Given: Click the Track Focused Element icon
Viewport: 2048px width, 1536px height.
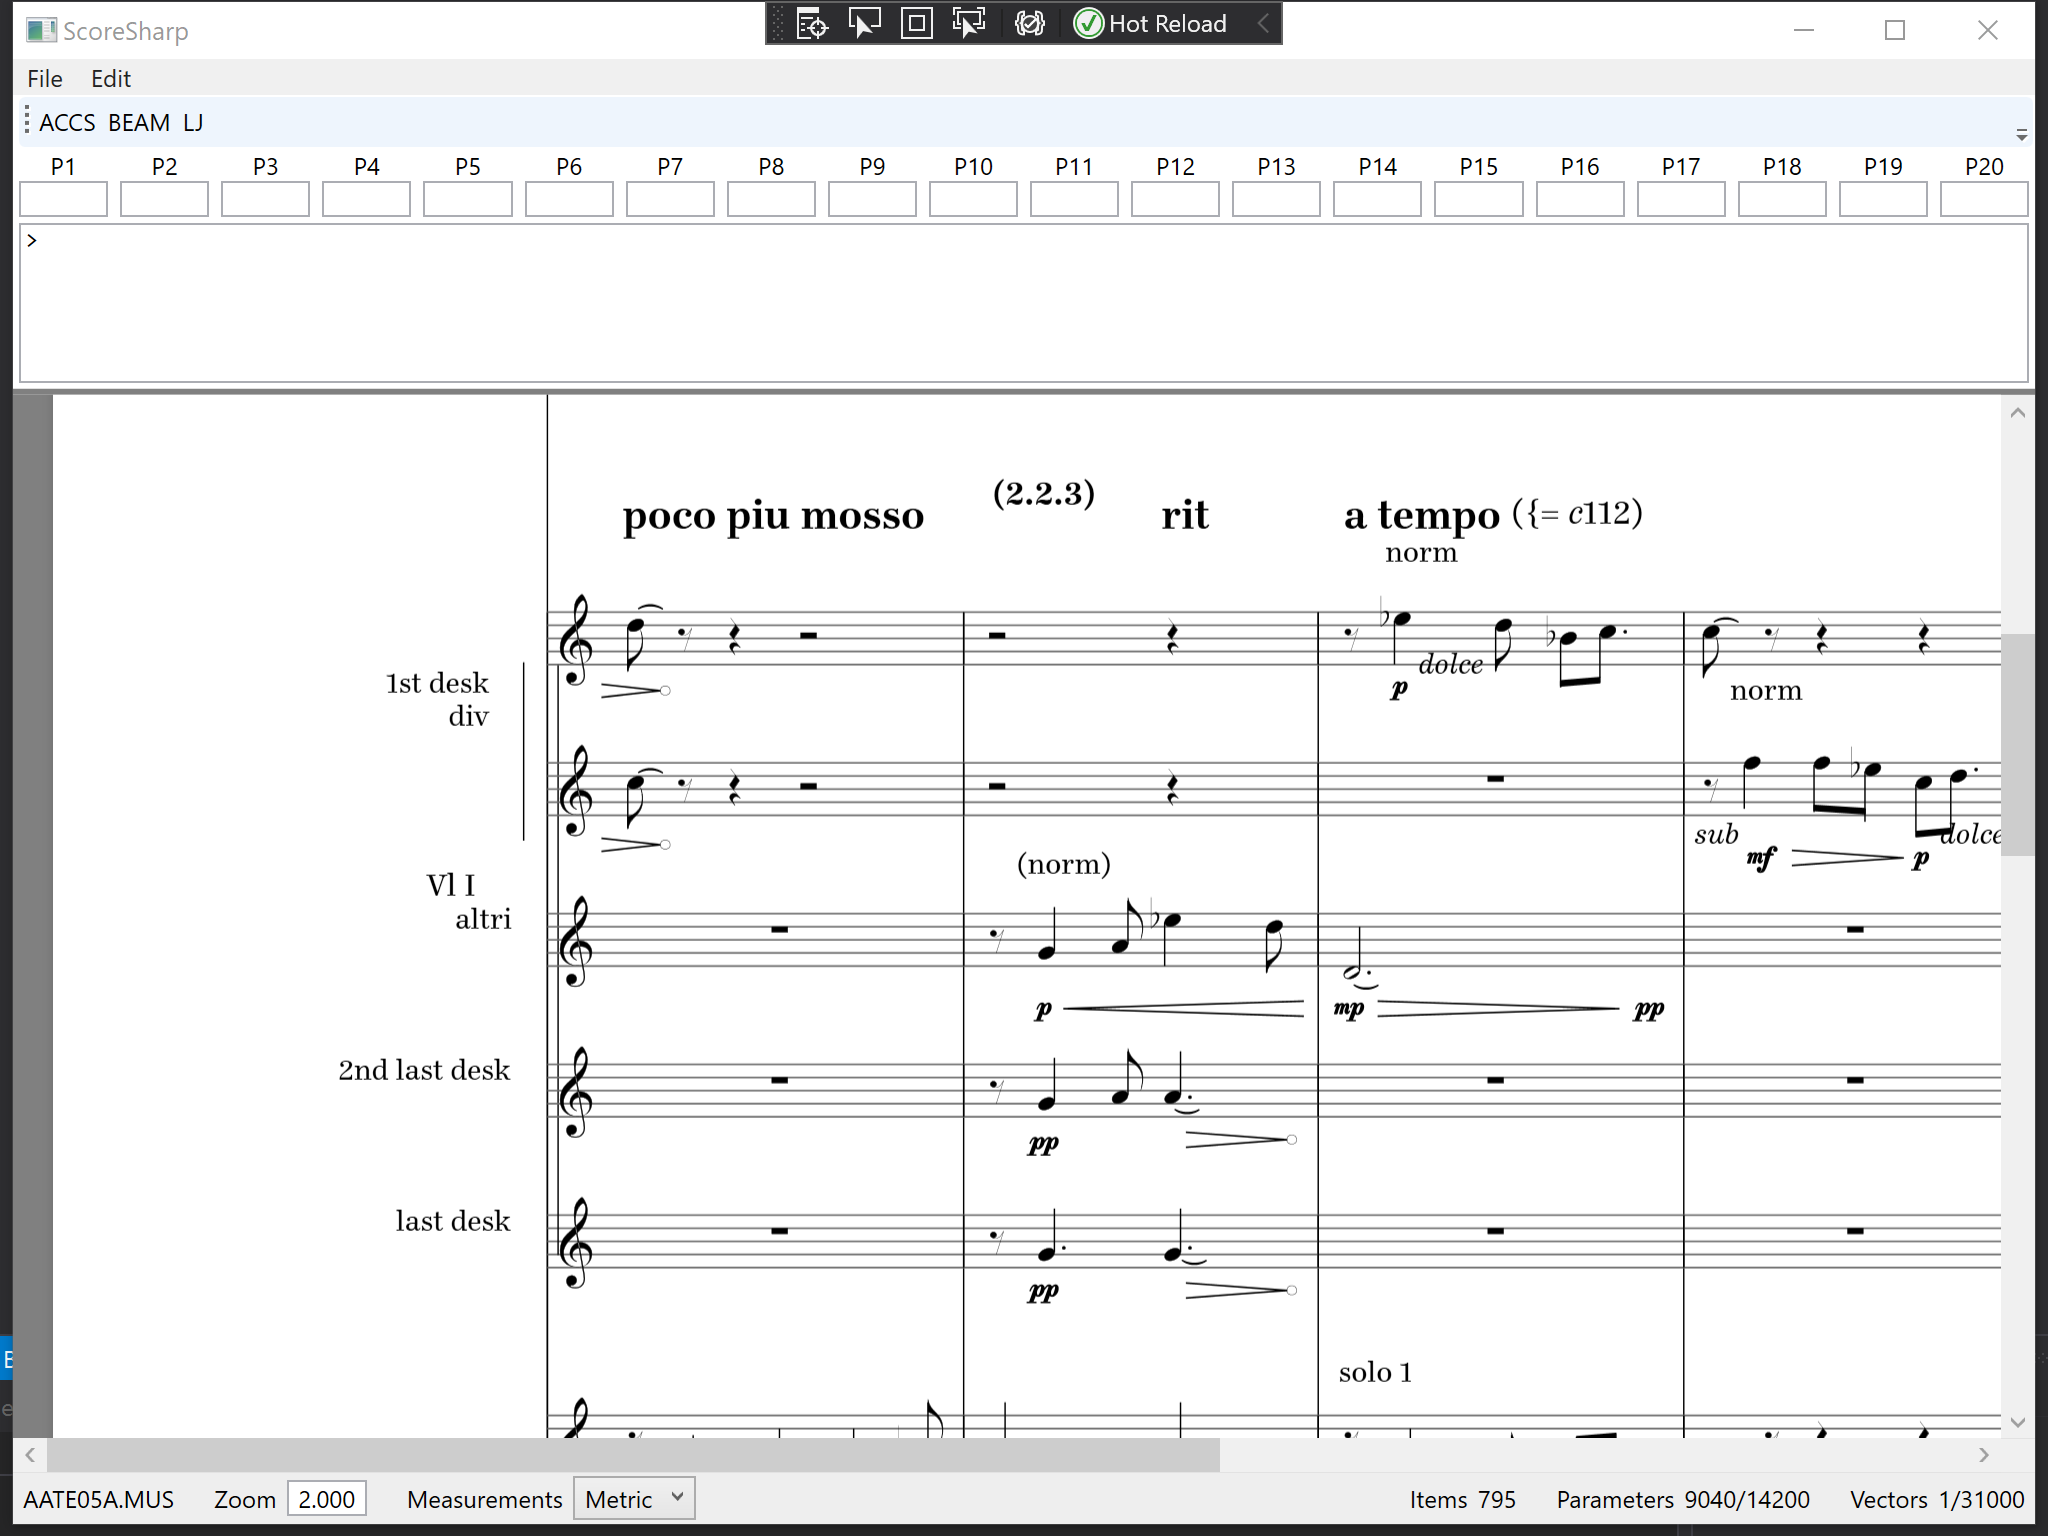Looking at the screenshot, I should click(x=968, y=23).
